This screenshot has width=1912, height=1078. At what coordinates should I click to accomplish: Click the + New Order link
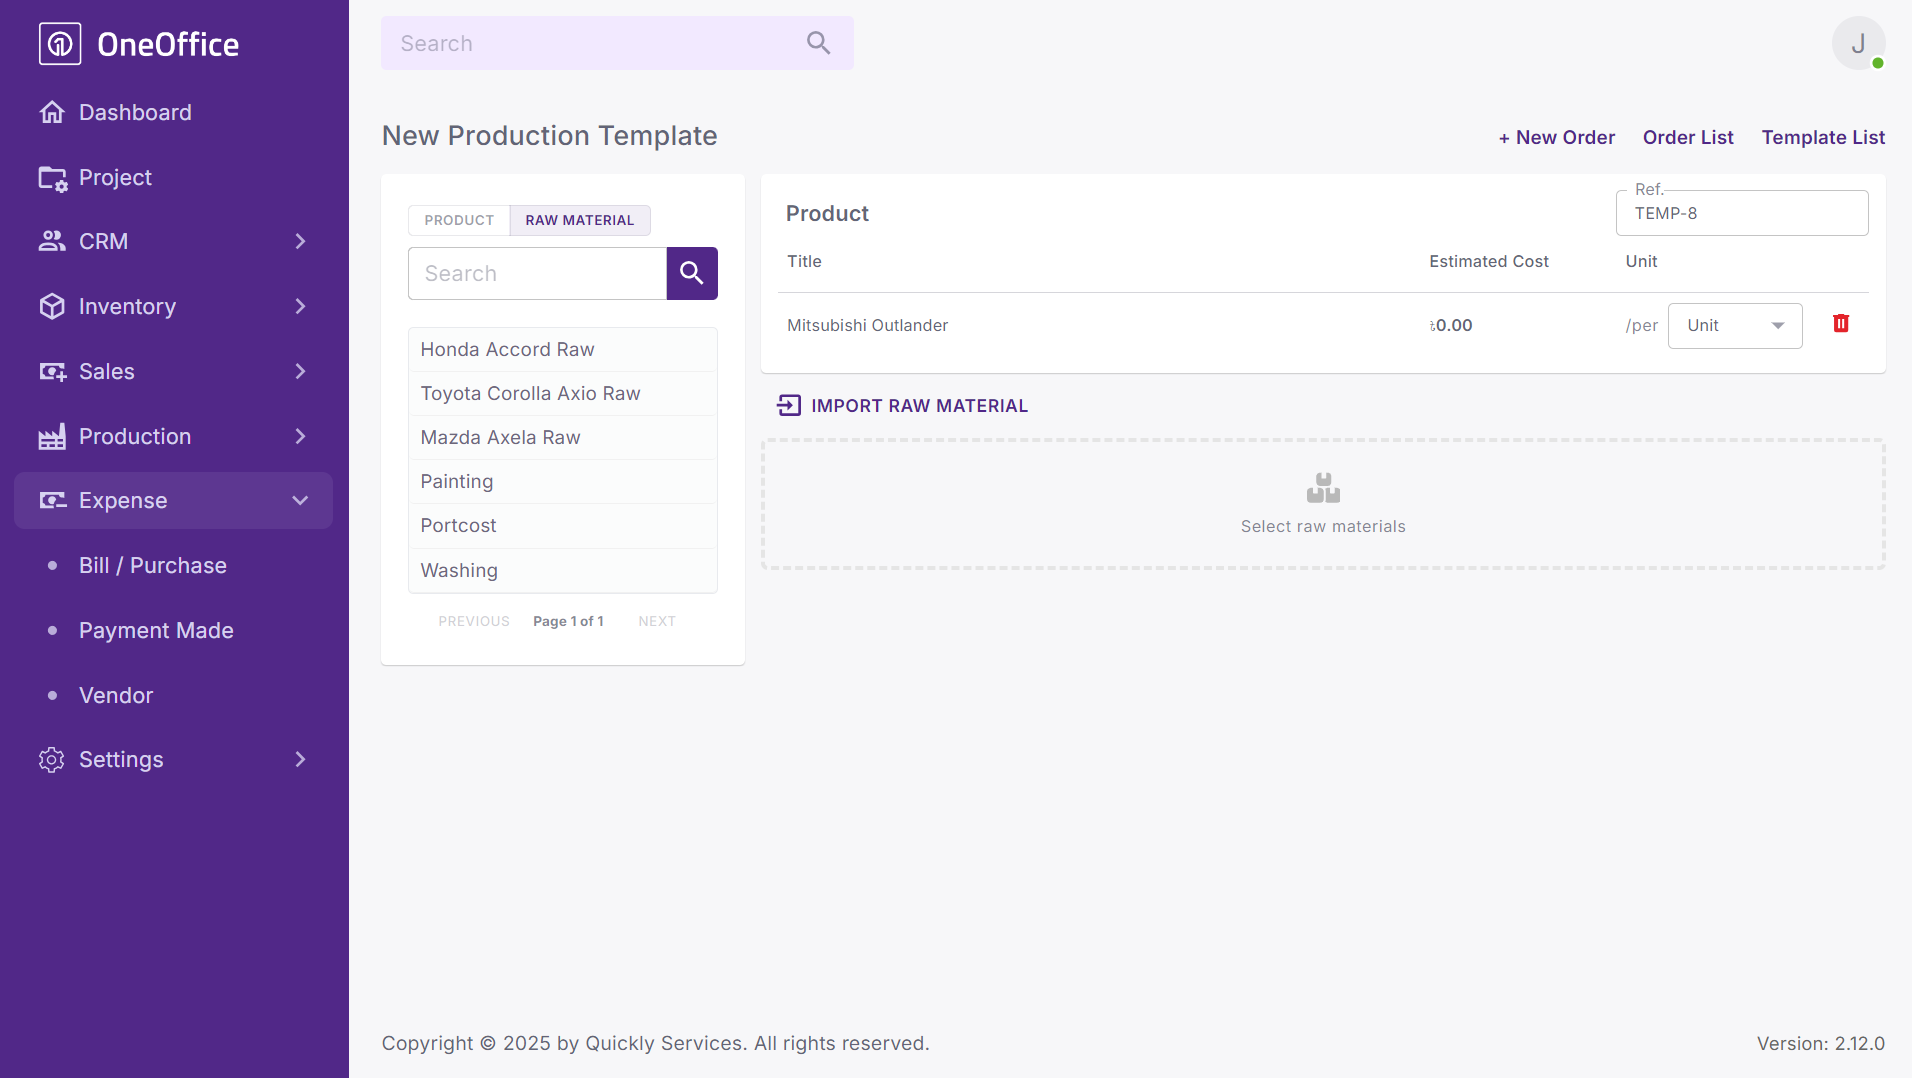[x=1556, y=138]
